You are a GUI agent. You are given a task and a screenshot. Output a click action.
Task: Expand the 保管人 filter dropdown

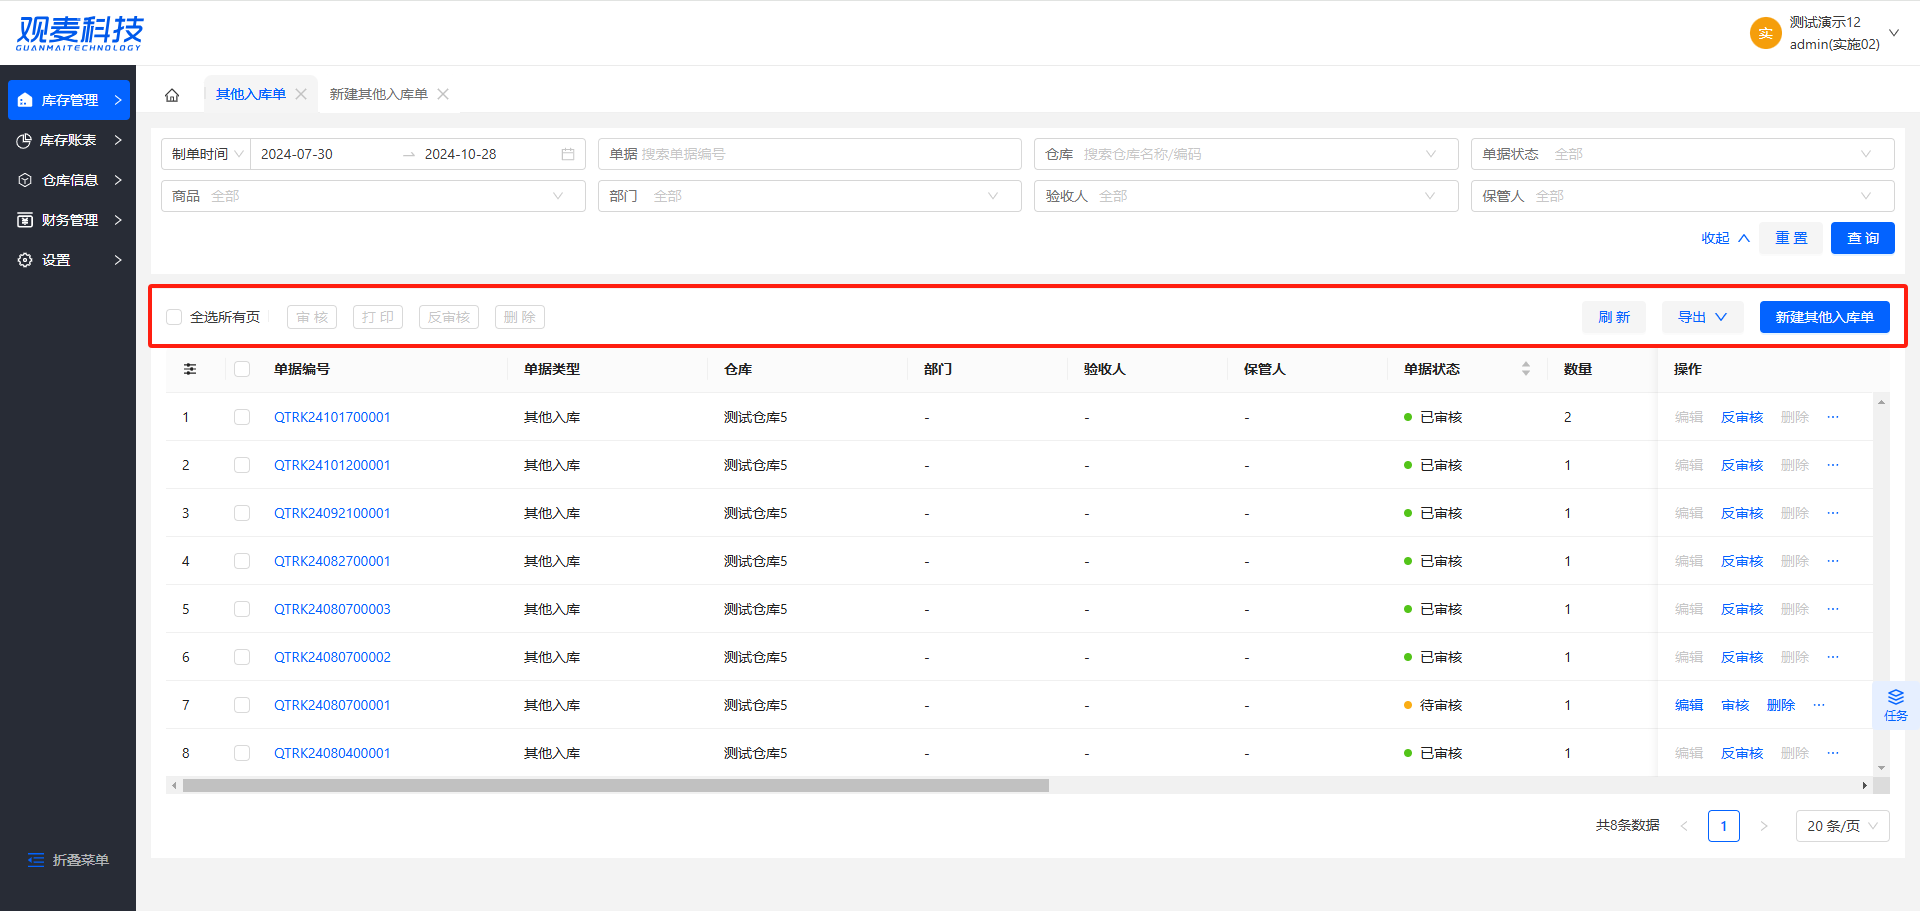1683,196
